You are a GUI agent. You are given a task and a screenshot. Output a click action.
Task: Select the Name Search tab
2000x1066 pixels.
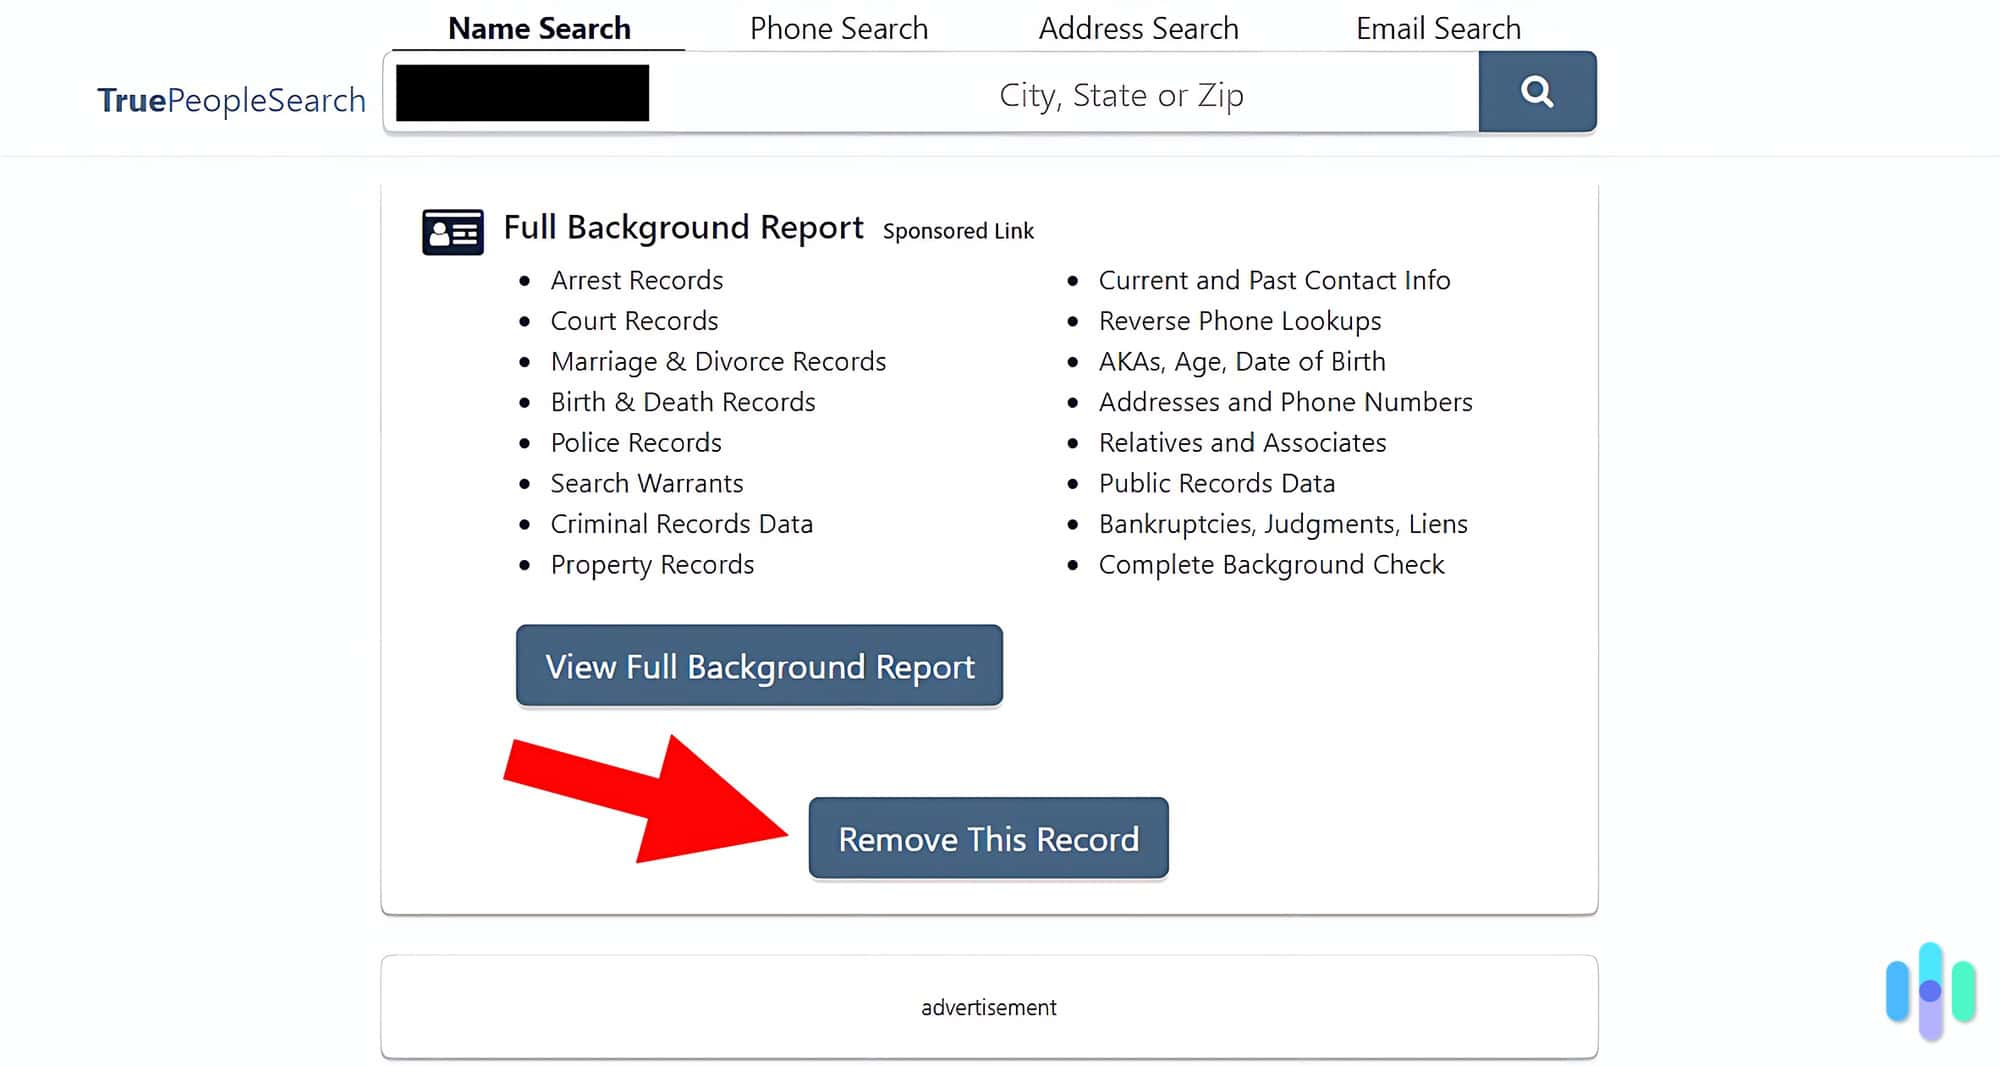coord(540,28)
